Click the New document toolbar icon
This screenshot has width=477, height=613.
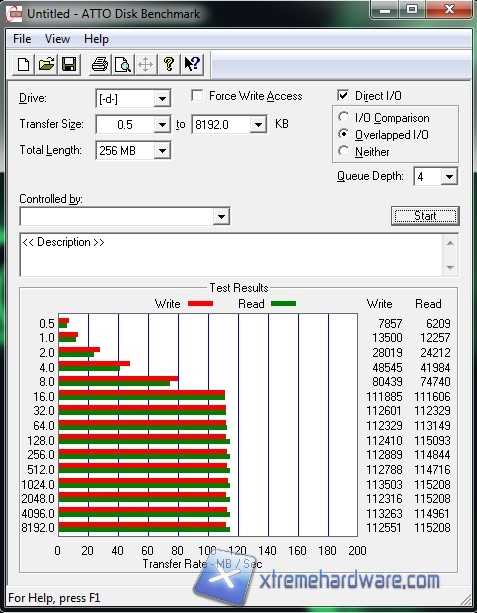pyautogui.click(x=23, y=64)
